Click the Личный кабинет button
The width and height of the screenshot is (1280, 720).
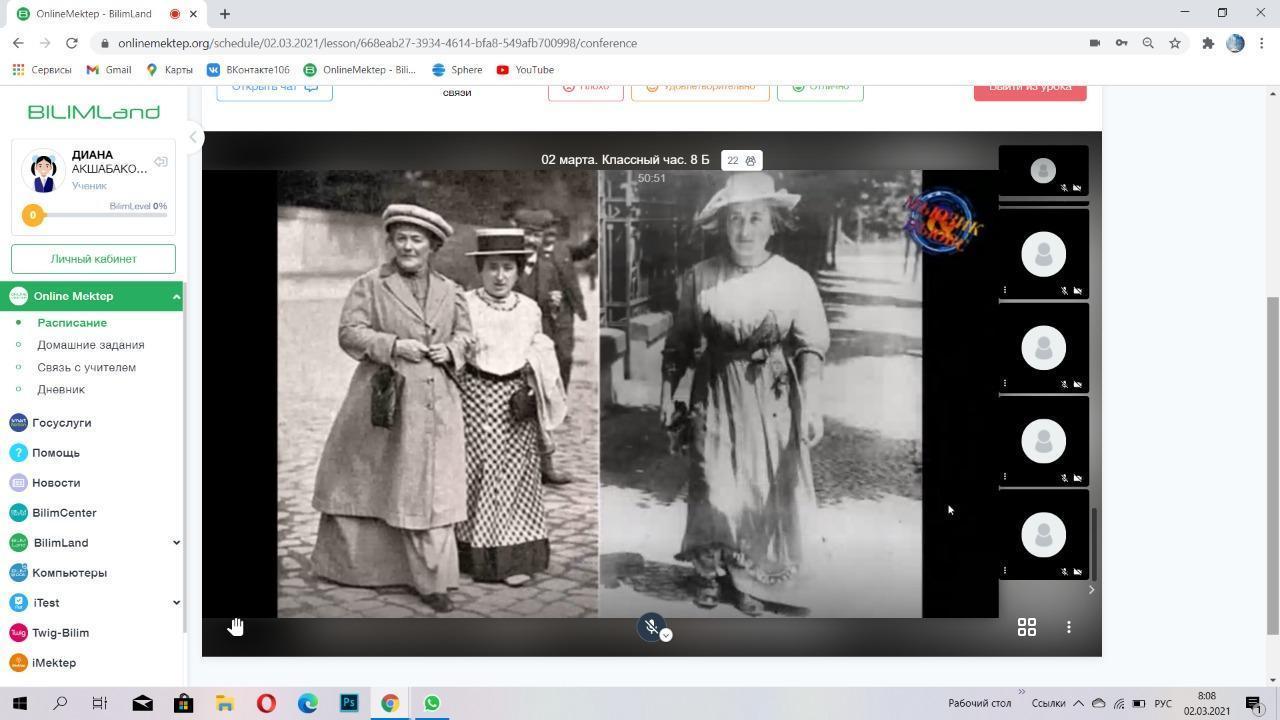tap(93, 259)
